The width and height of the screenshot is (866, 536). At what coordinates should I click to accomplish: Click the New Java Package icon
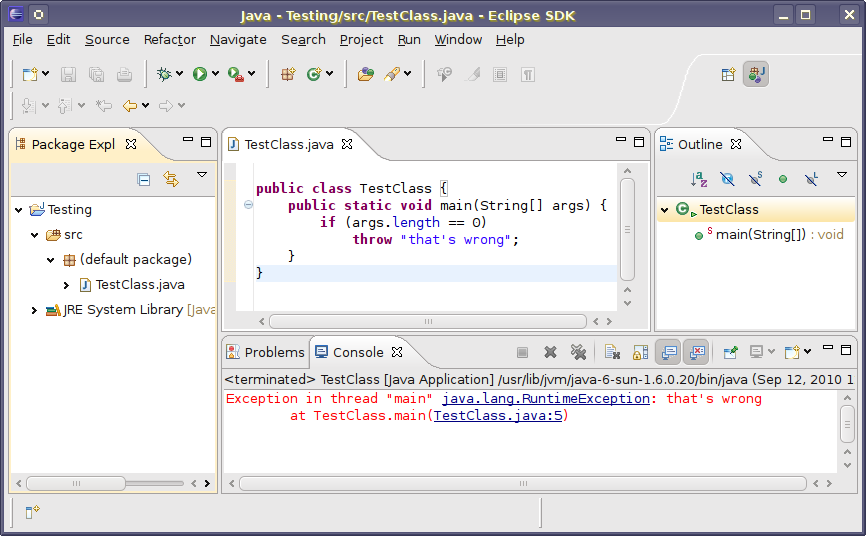click(x=287, y=74)
